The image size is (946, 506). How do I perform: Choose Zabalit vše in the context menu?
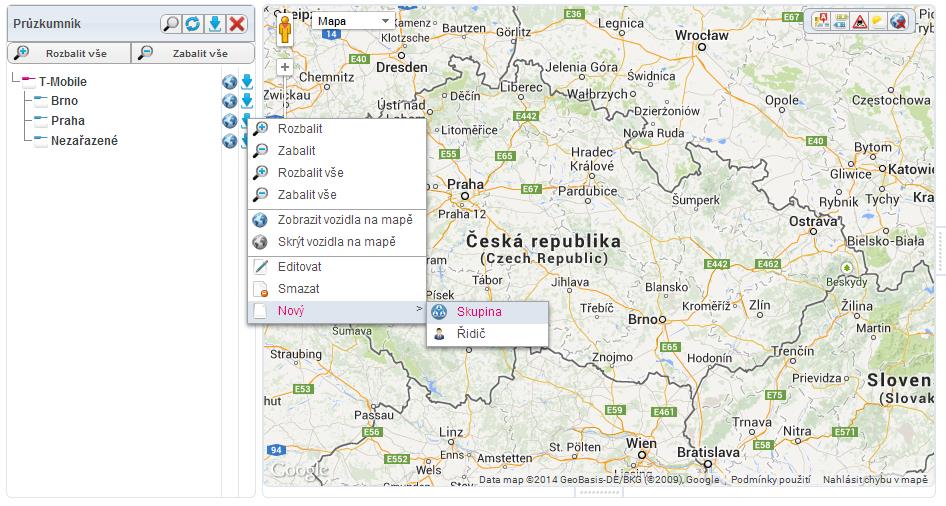point(337,195)
